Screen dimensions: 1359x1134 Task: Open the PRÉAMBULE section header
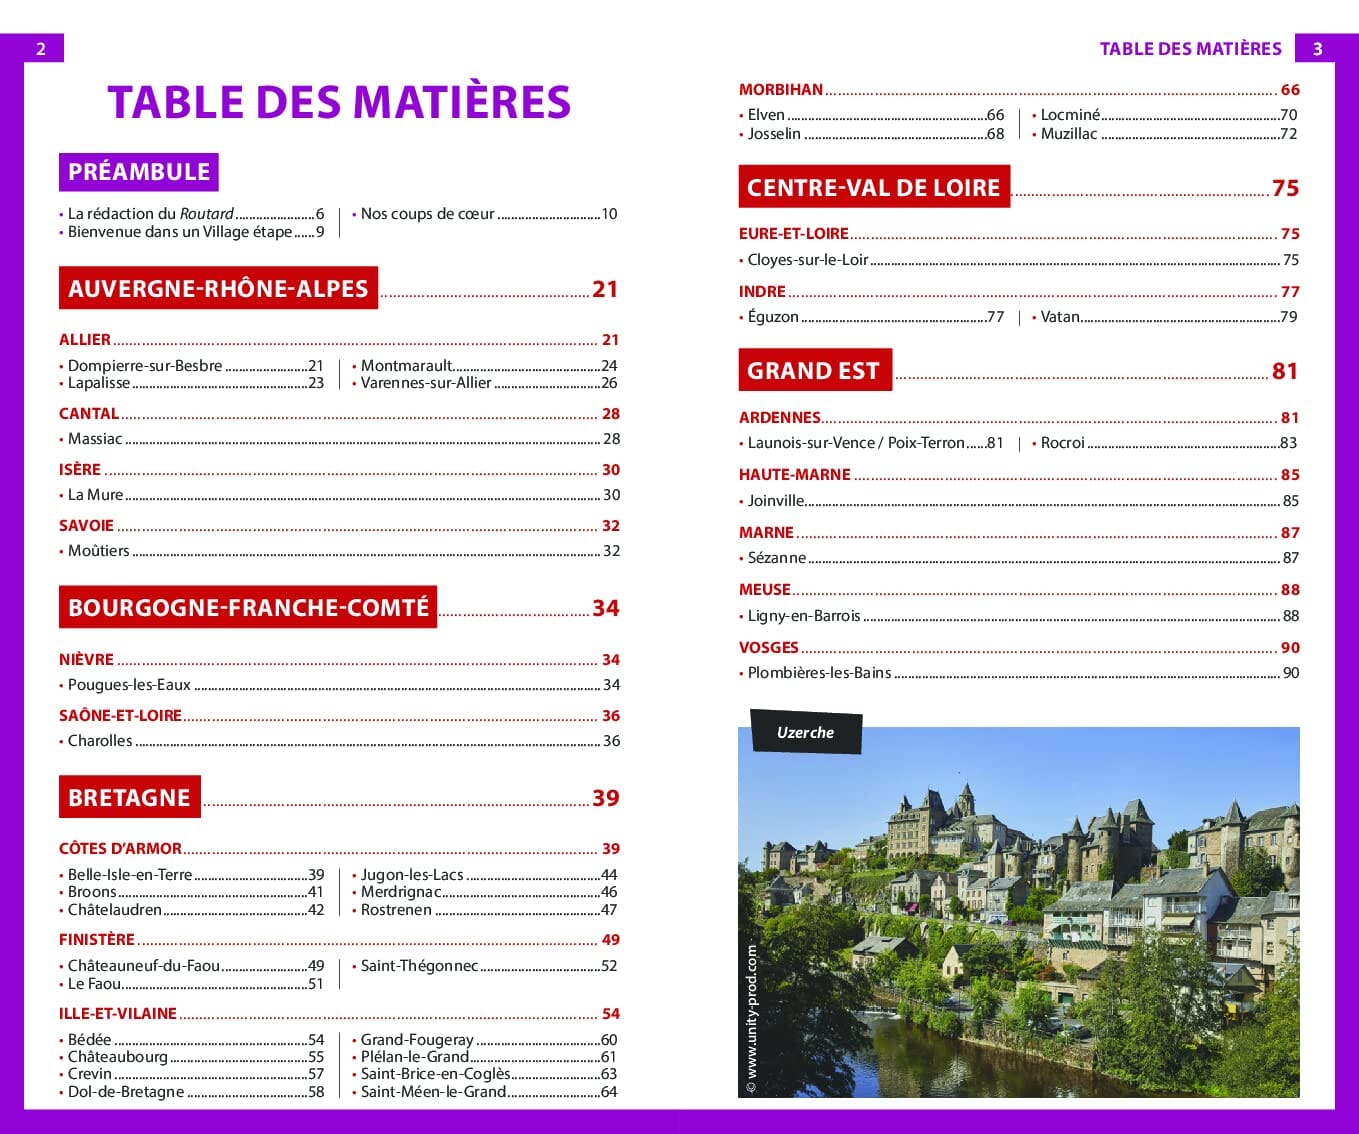pos(138,171)
